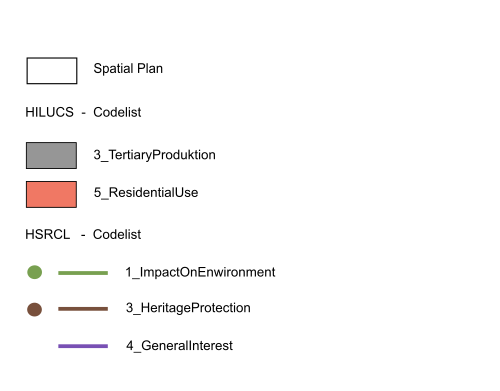The width and height of the screenshot is (500, 391).
Task: Click the green ImpactOnEnwironment line symbol
Action: [x=83, y=273]
